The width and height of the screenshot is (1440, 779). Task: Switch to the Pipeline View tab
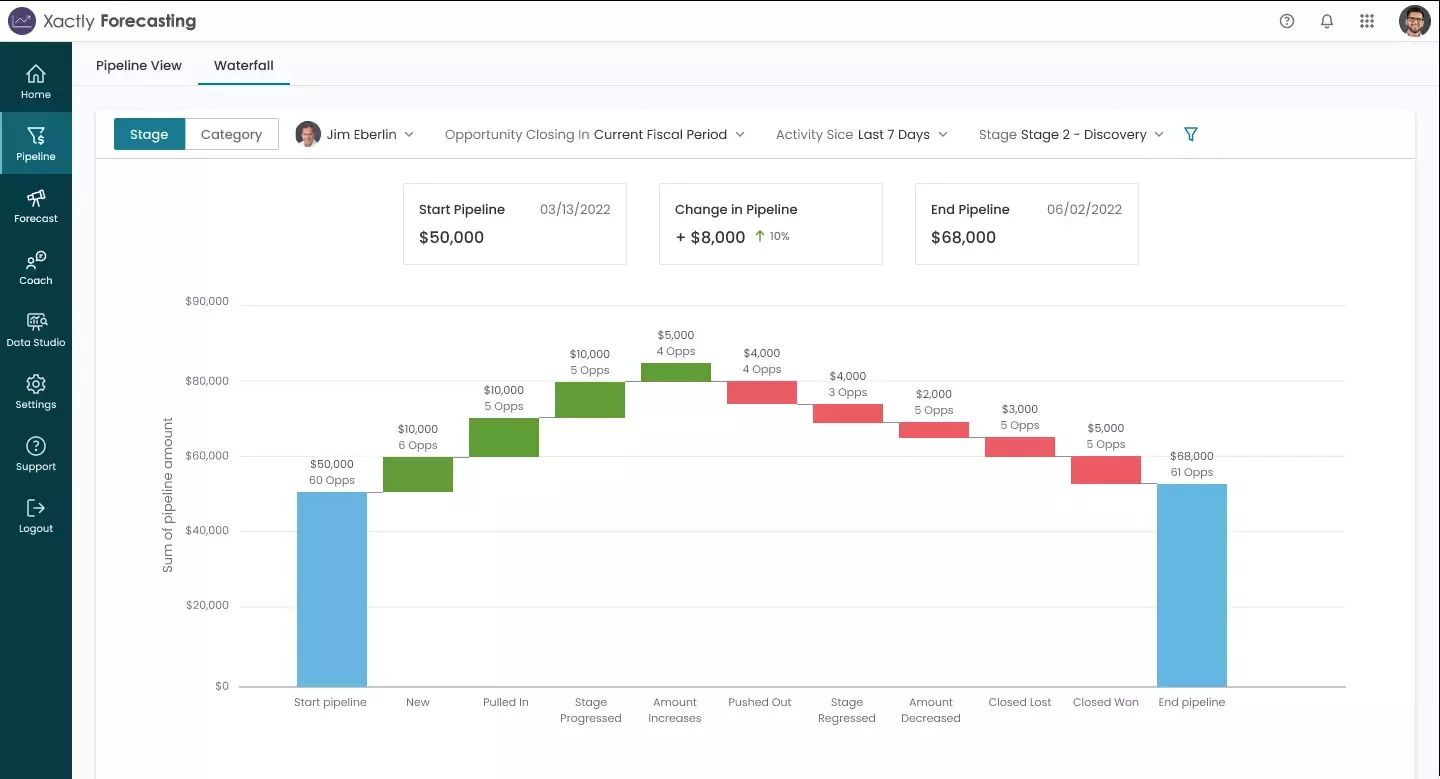139,66
